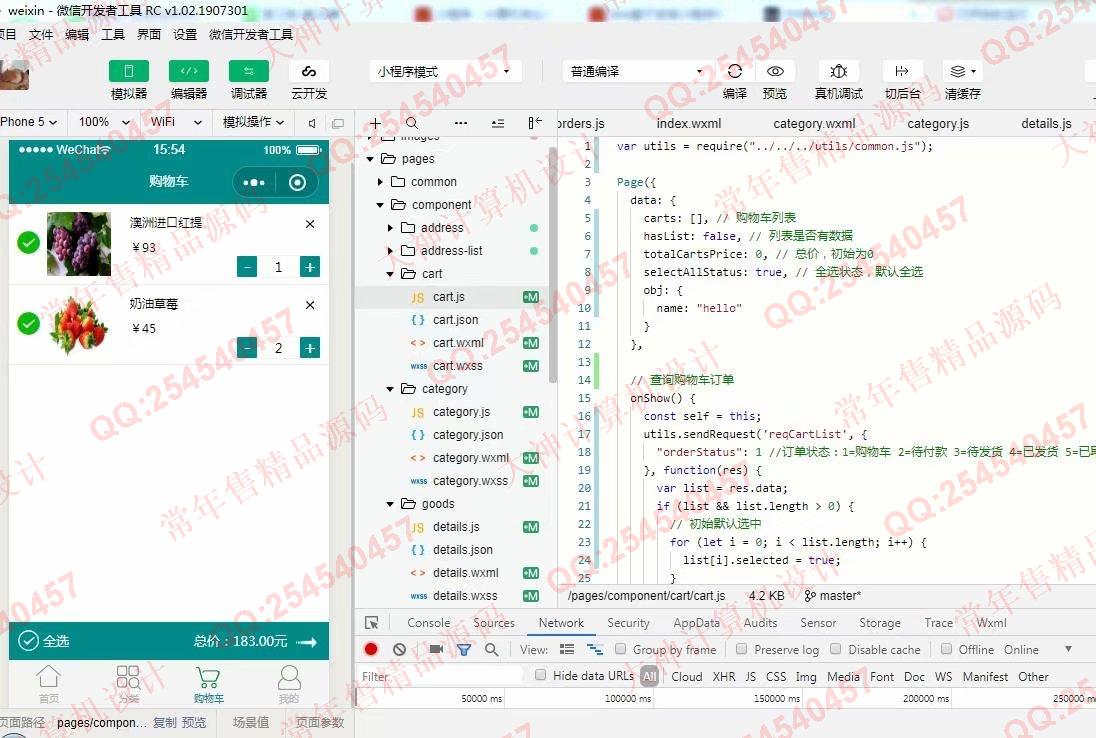The height and width of the screenshot is (738, 1096).
Task: Filter network requests by XHR
Action: pyautogui.click(x=723, y=676)
